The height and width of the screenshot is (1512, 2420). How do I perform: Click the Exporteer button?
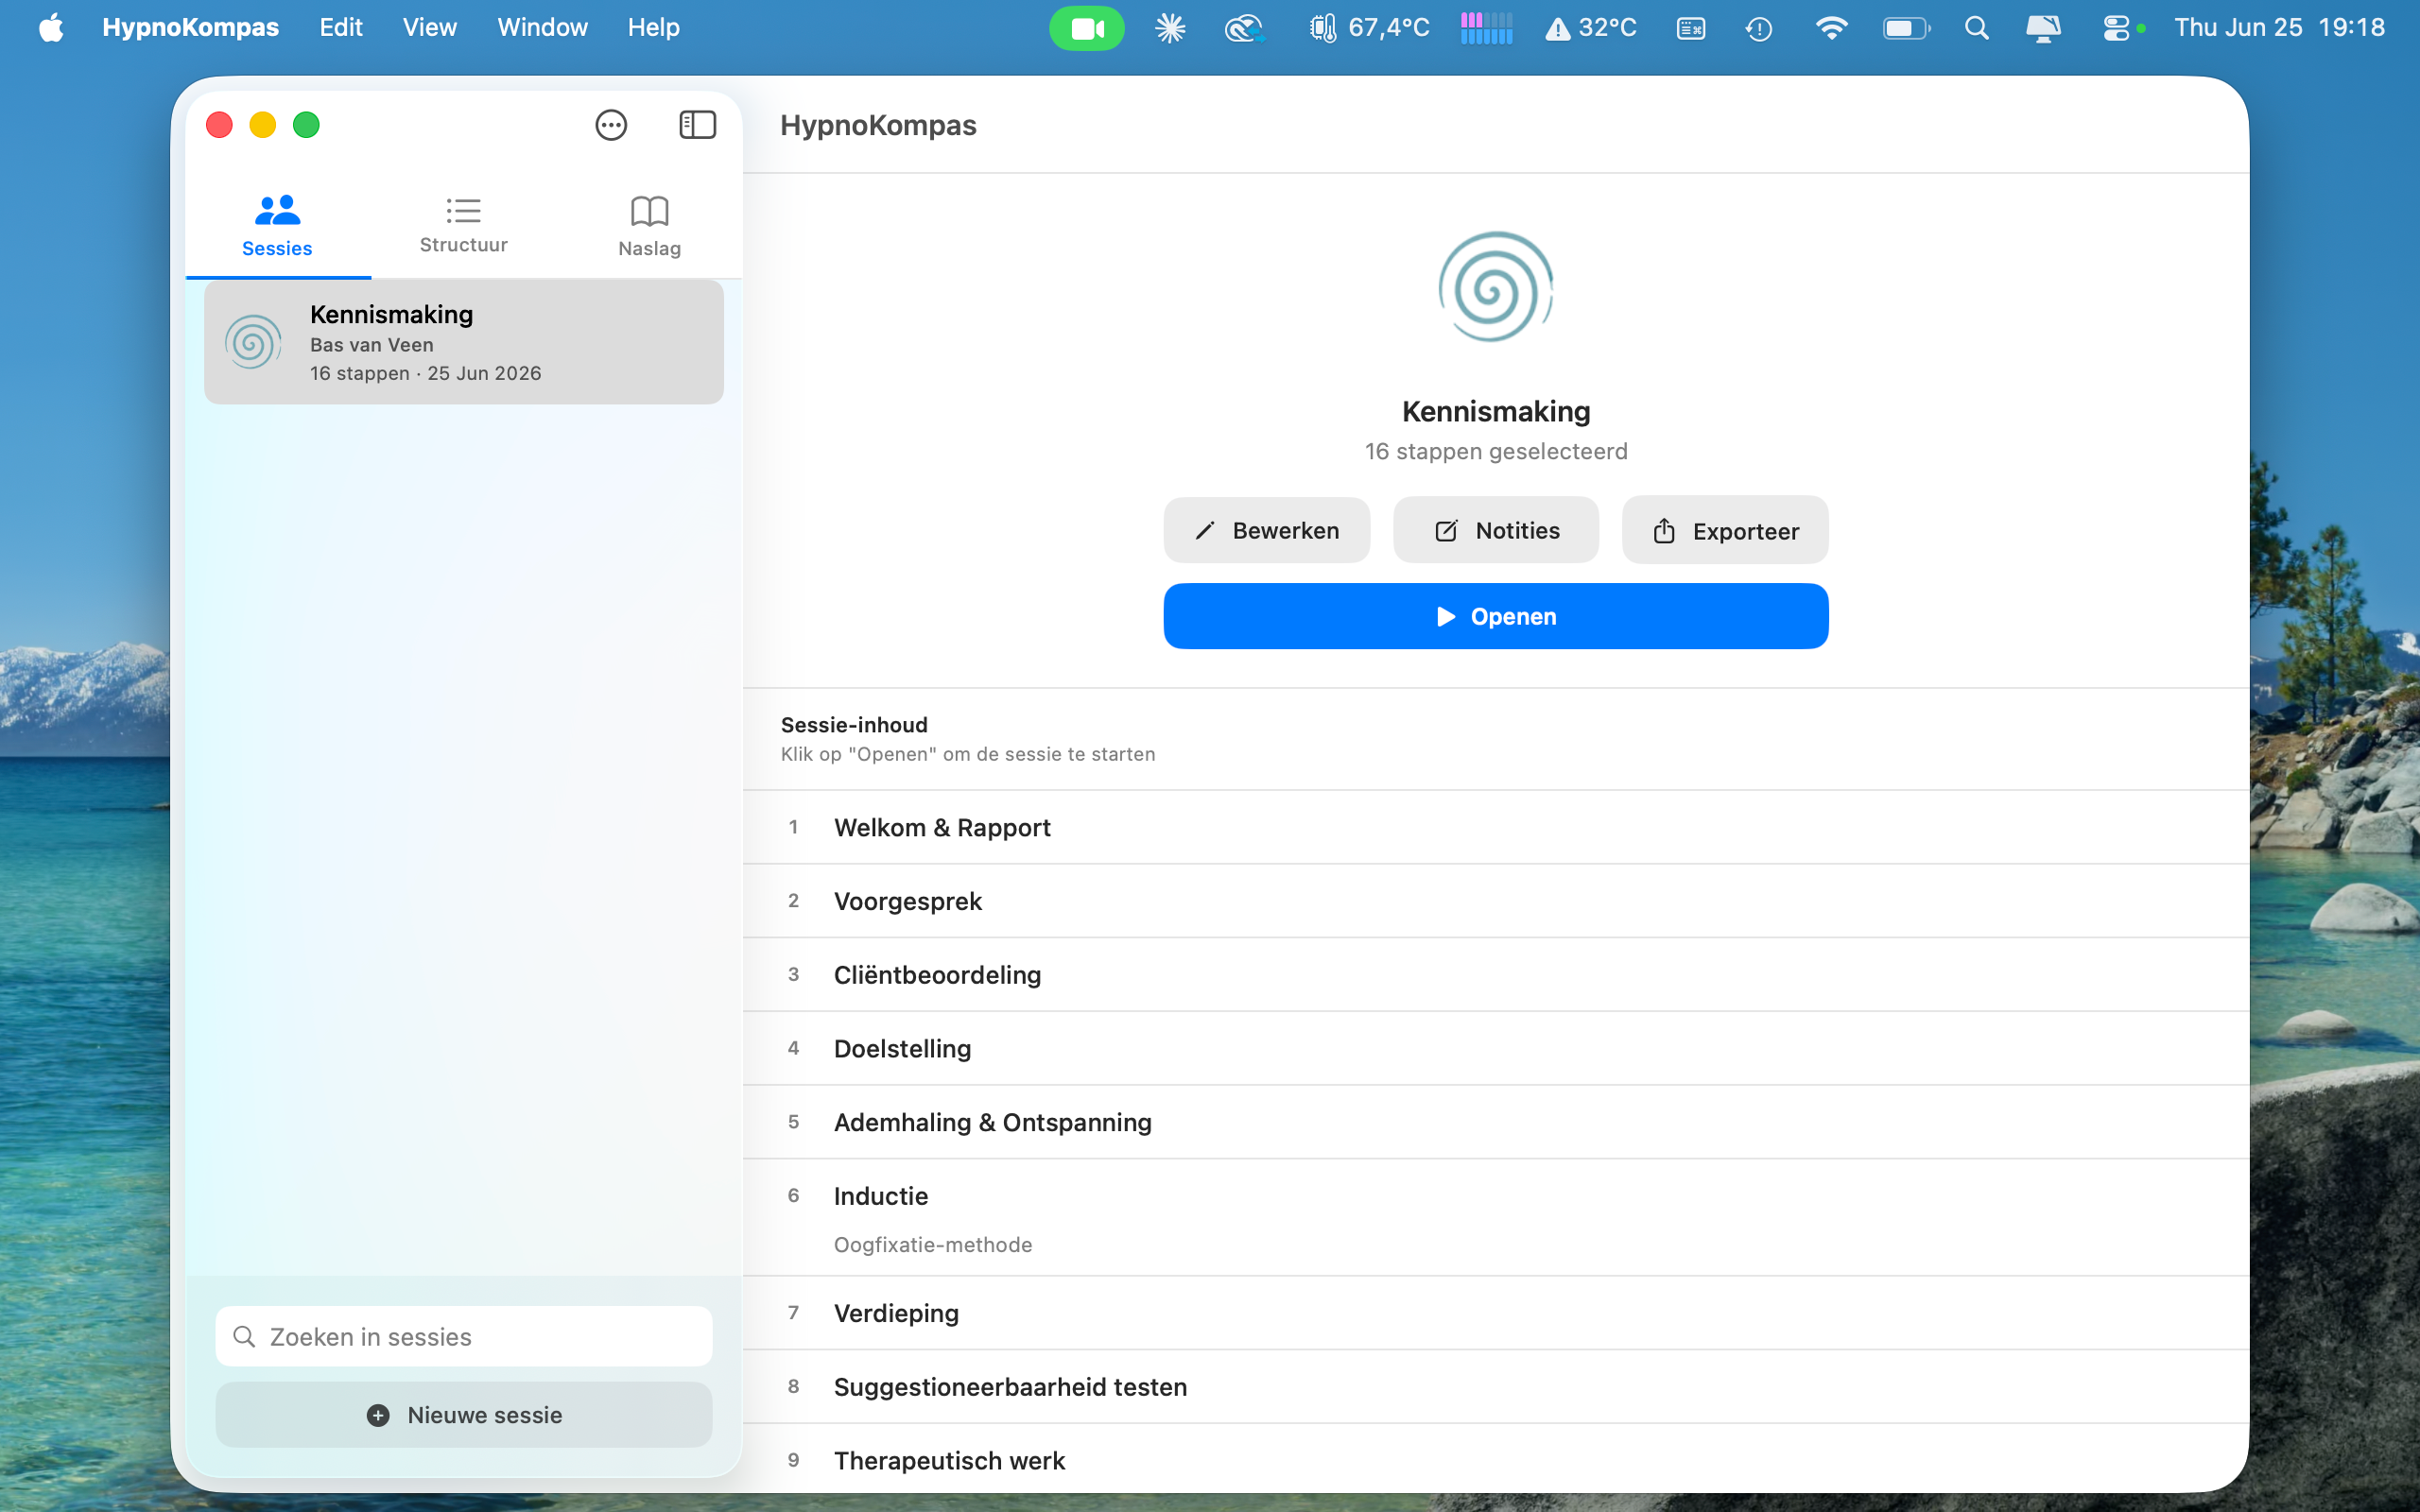(1725, 530)
